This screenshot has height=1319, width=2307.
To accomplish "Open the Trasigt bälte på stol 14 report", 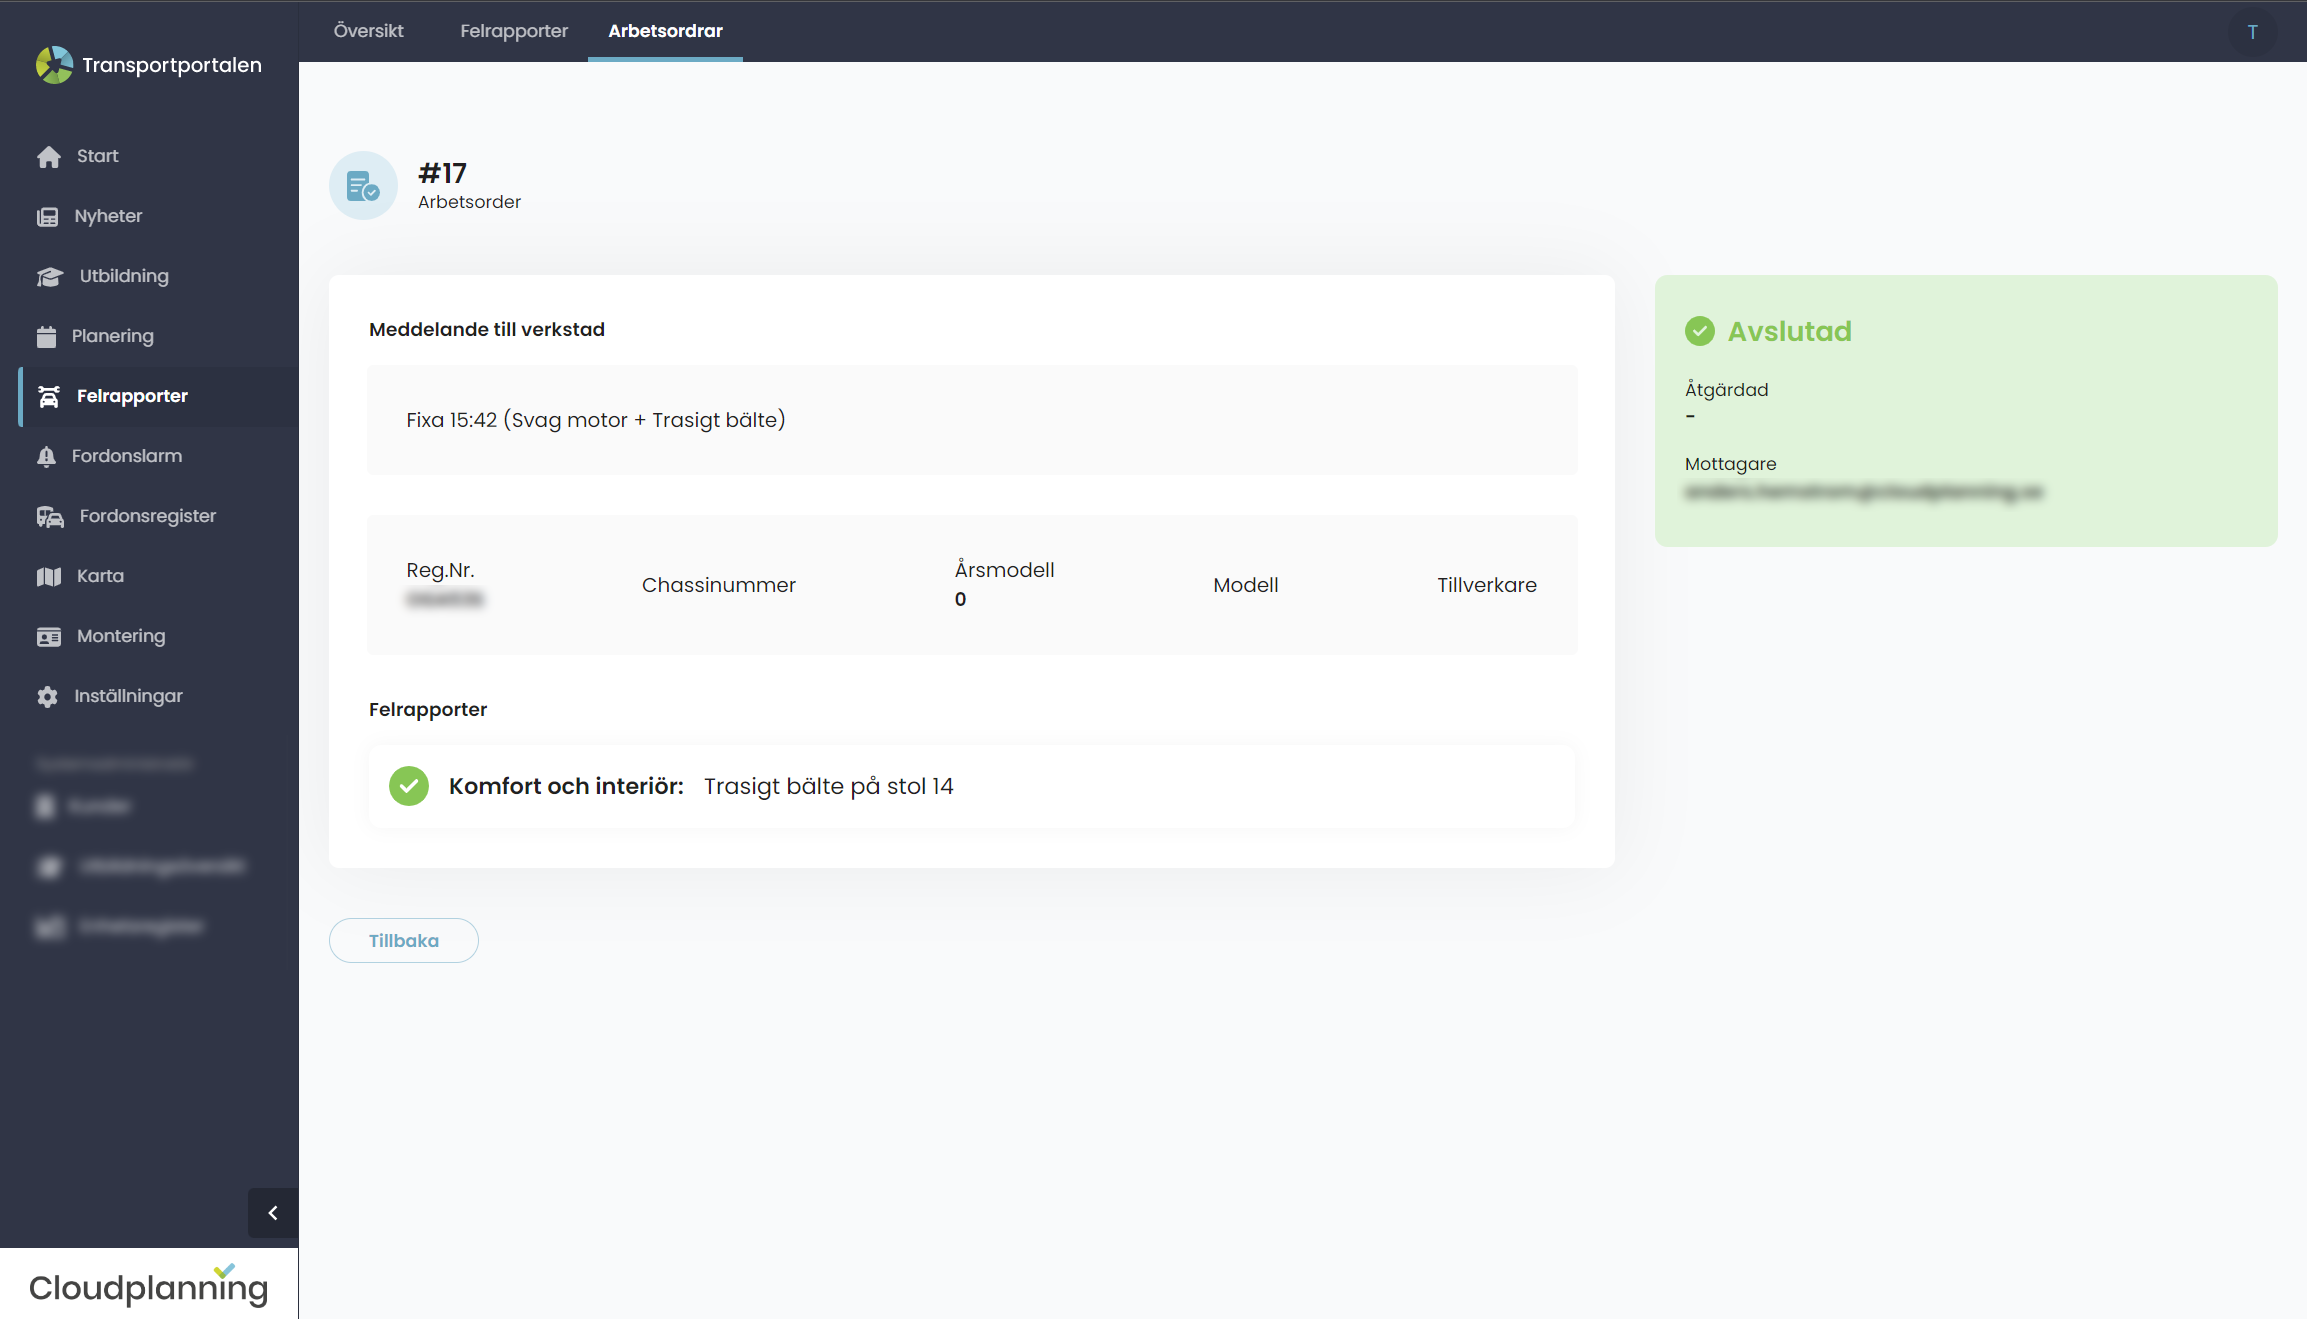I will 971,786.
